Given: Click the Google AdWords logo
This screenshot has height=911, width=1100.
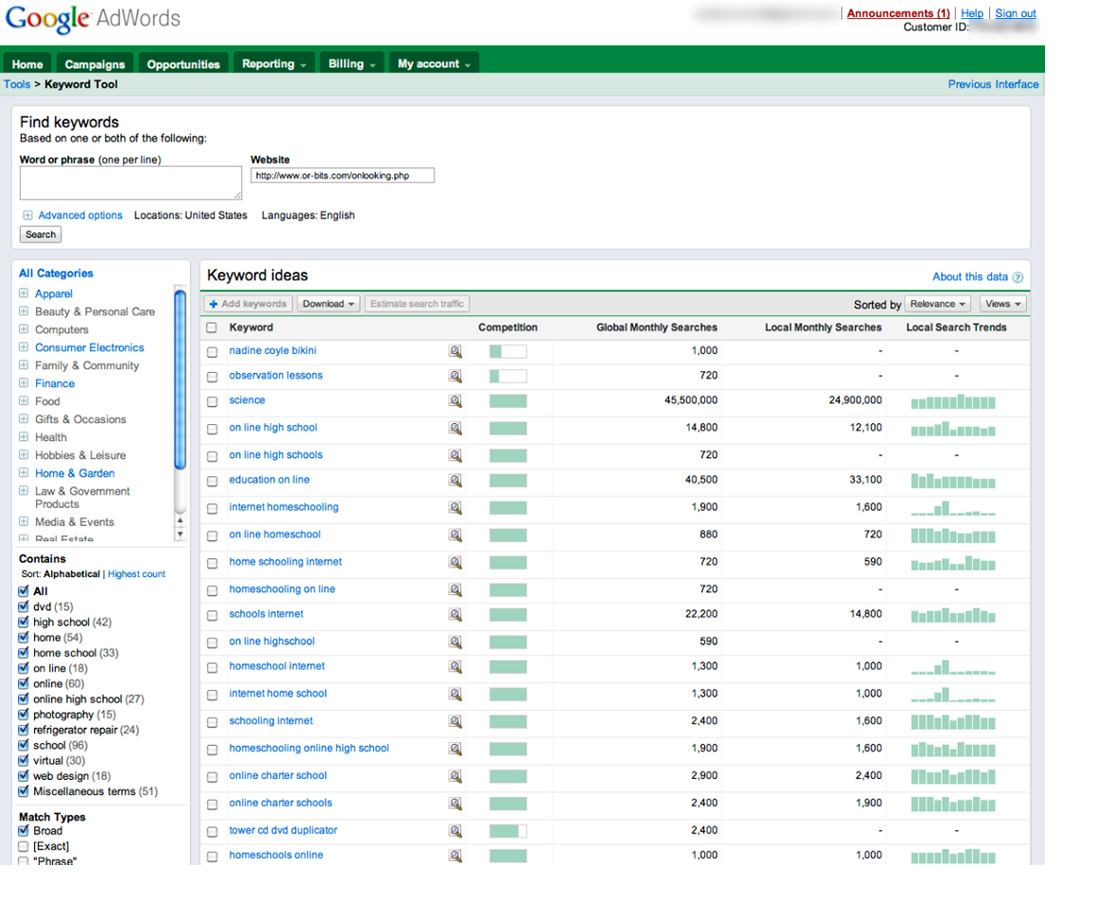Looking at the screenshot, I should click(x=93, y=19).
